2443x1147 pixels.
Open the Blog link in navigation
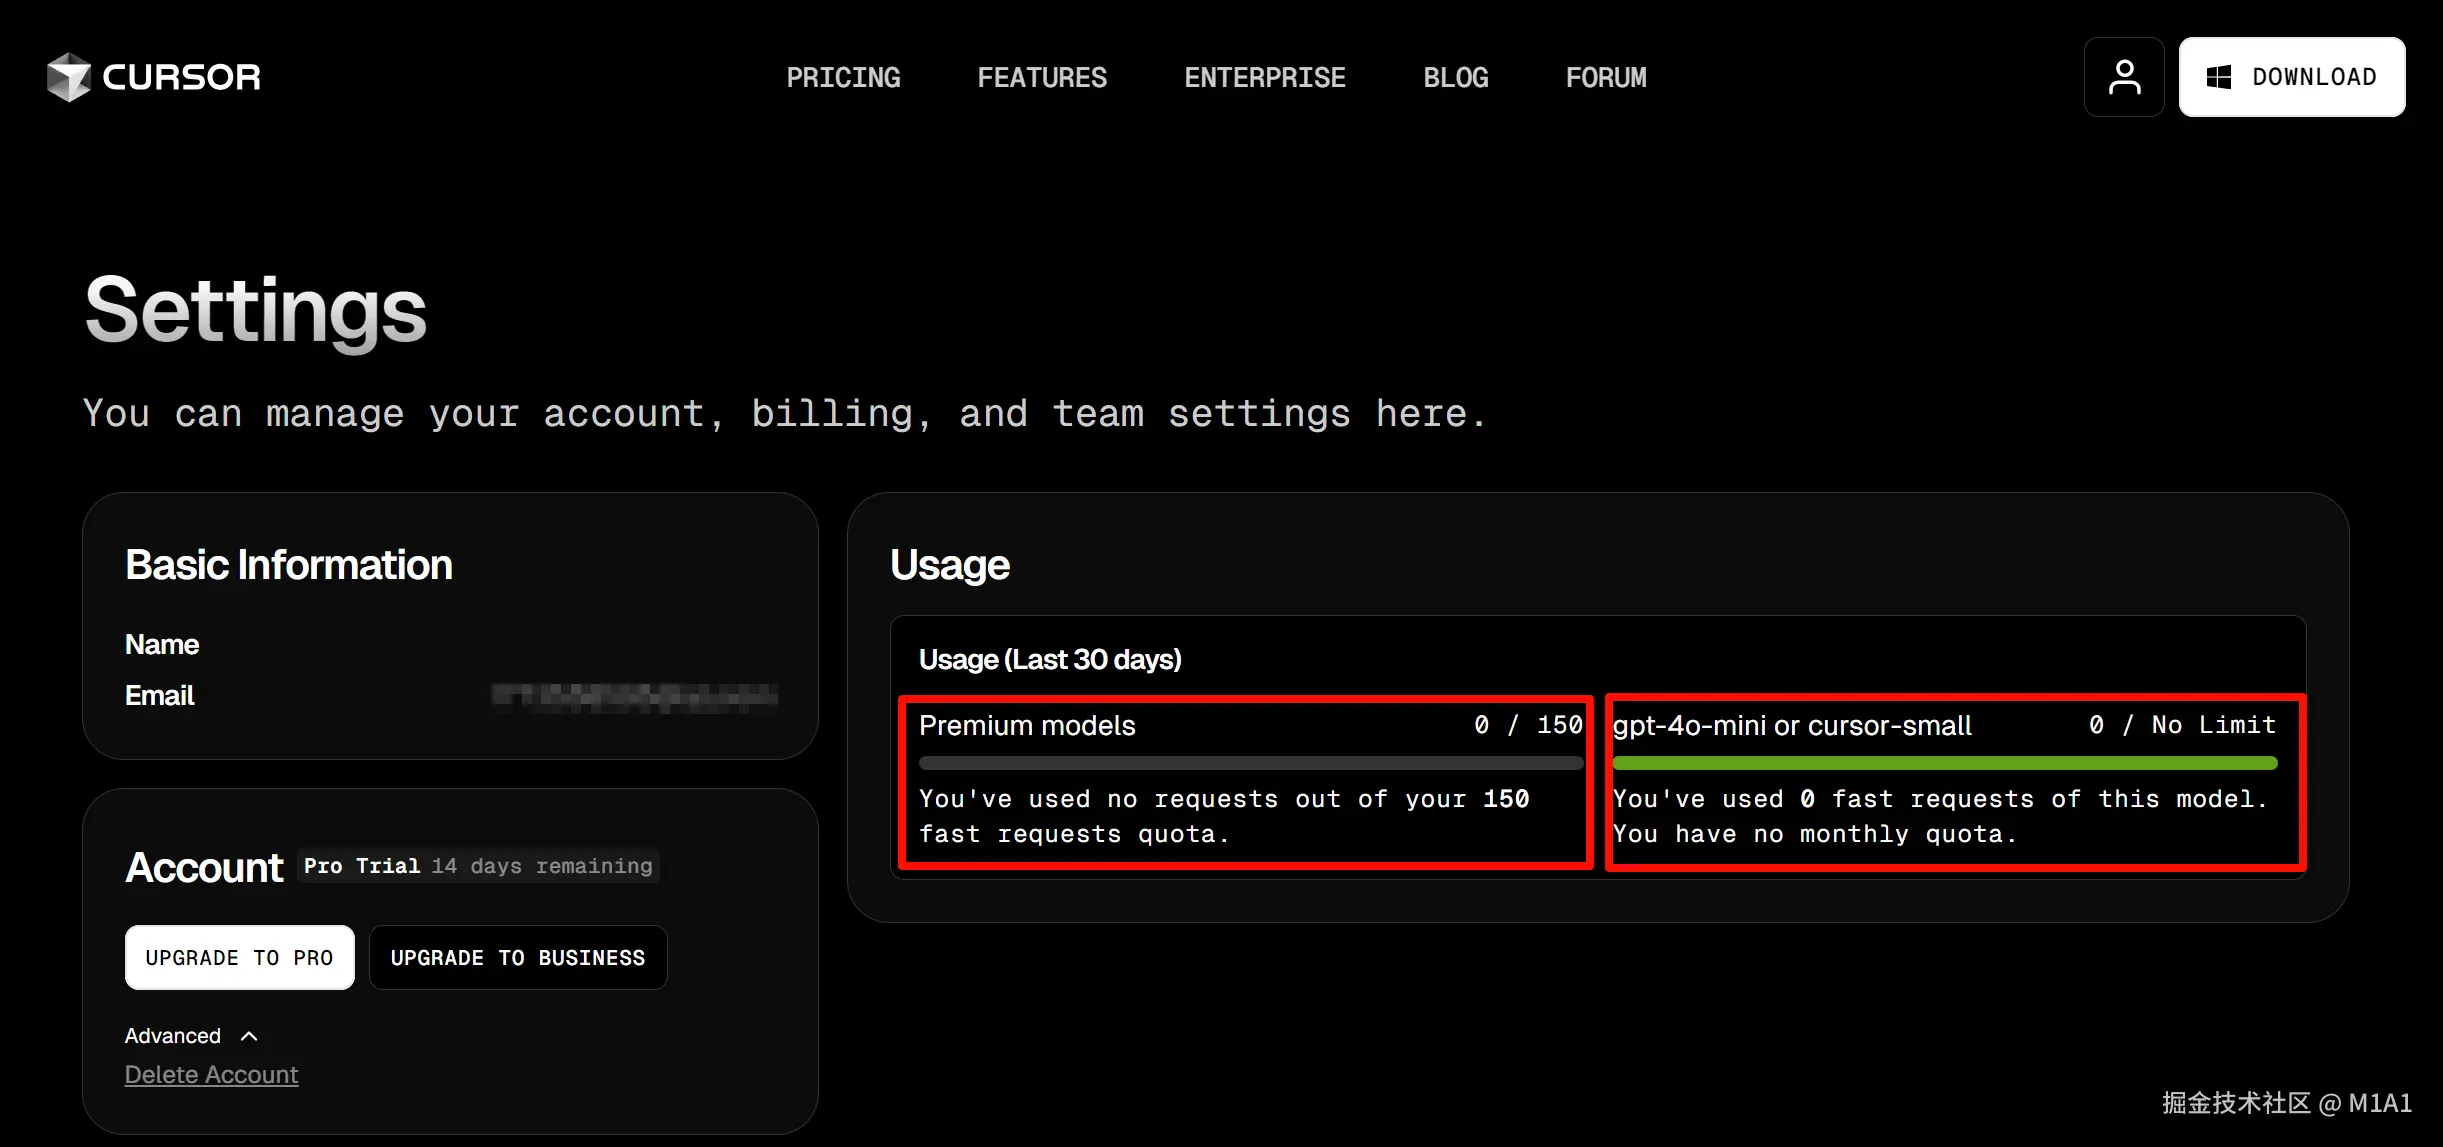click(1456, 77)
